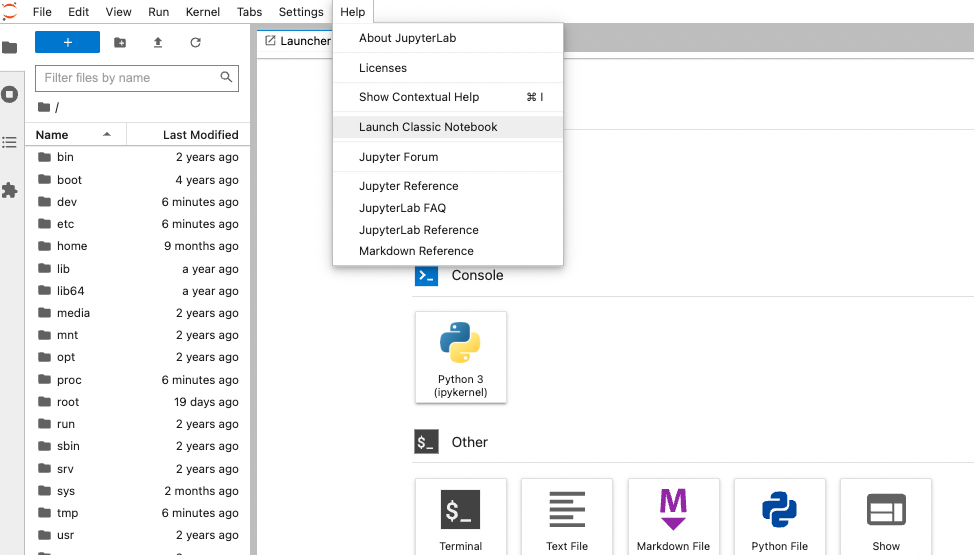The image size is (974, 555).
Task: Click the upload files icon
Action: pos(158,42)
